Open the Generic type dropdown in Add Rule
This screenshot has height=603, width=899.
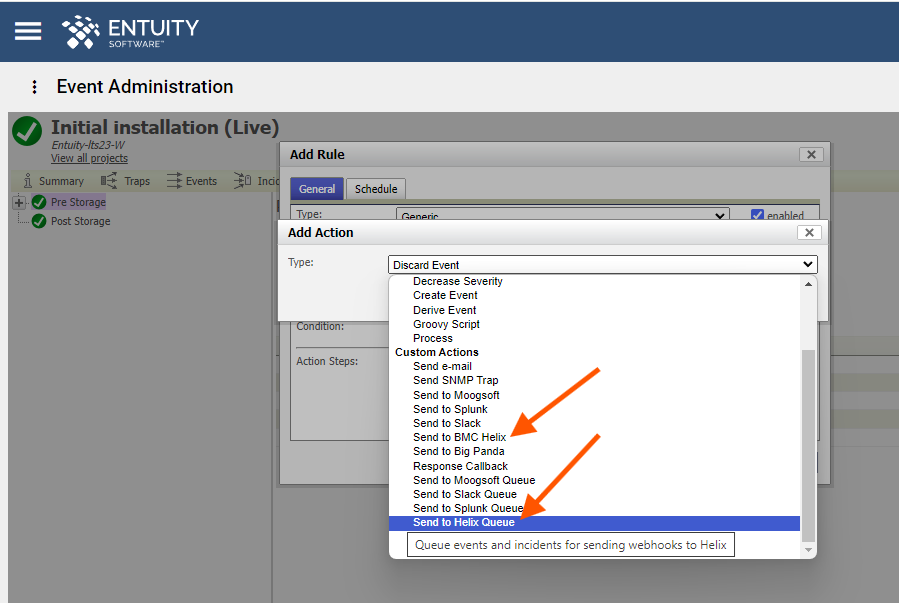562,215
